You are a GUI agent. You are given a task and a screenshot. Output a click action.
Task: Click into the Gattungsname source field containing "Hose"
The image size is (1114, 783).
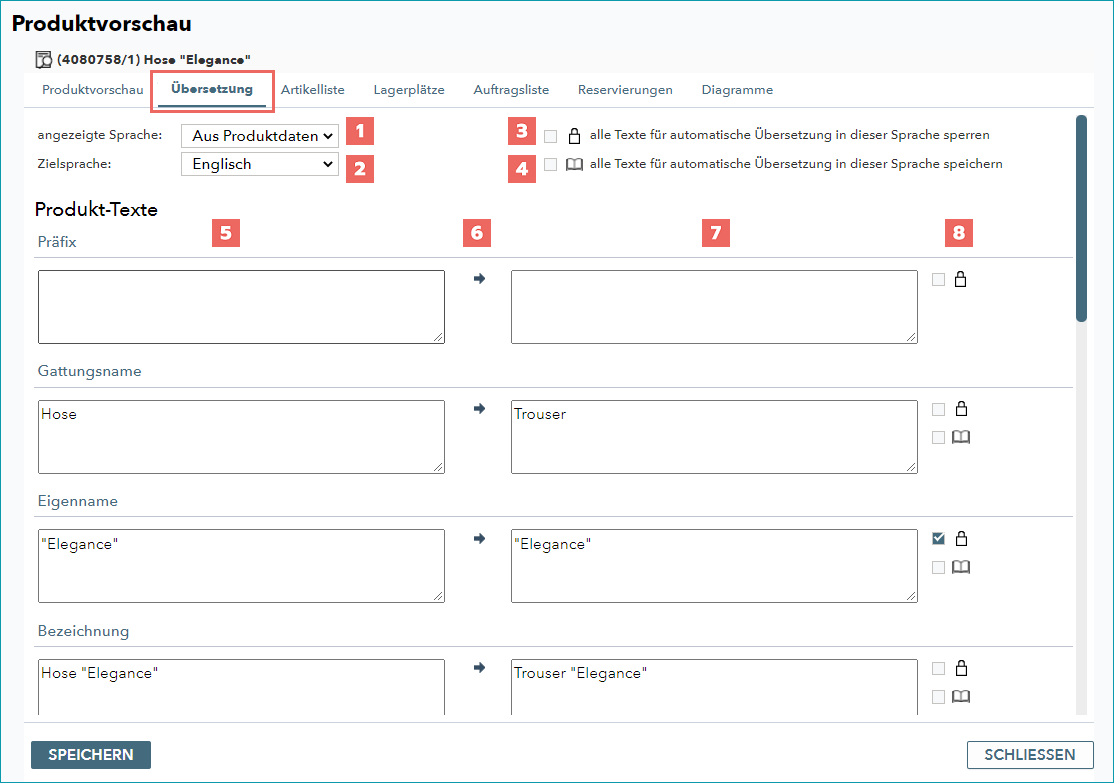tap(242, 437)
